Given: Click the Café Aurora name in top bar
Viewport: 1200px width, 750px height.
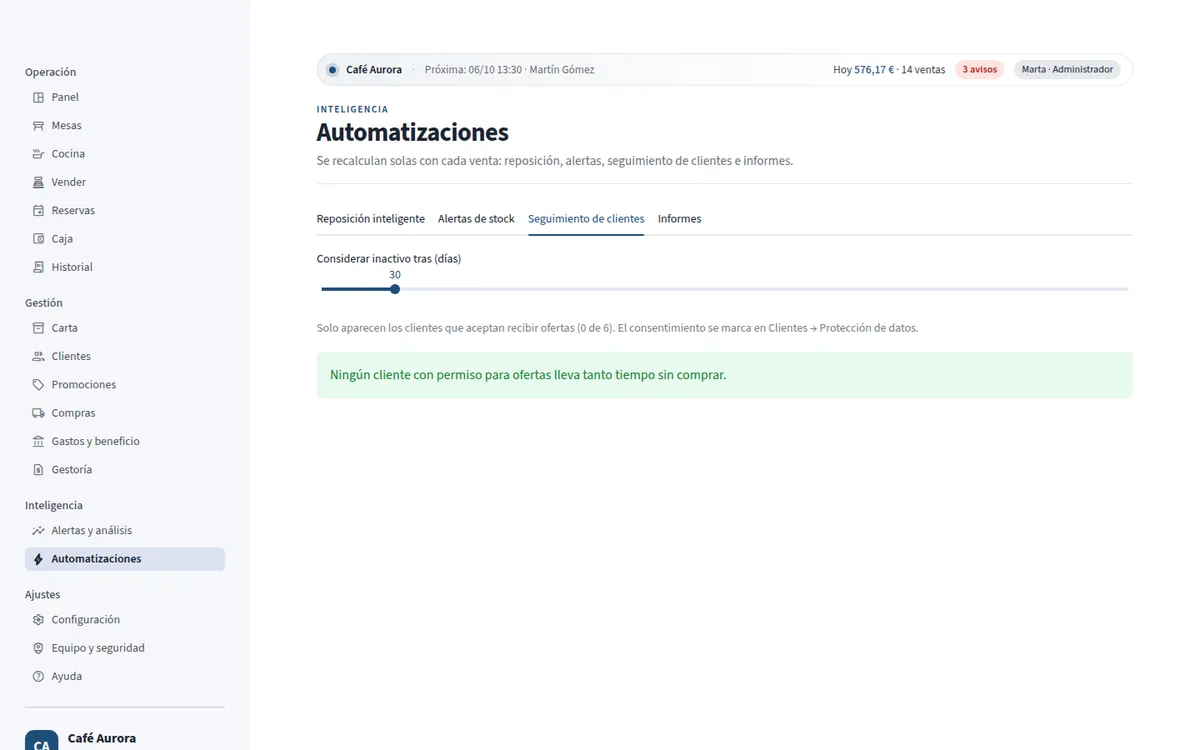Looking at the screenshot, I should pos(374,70).
